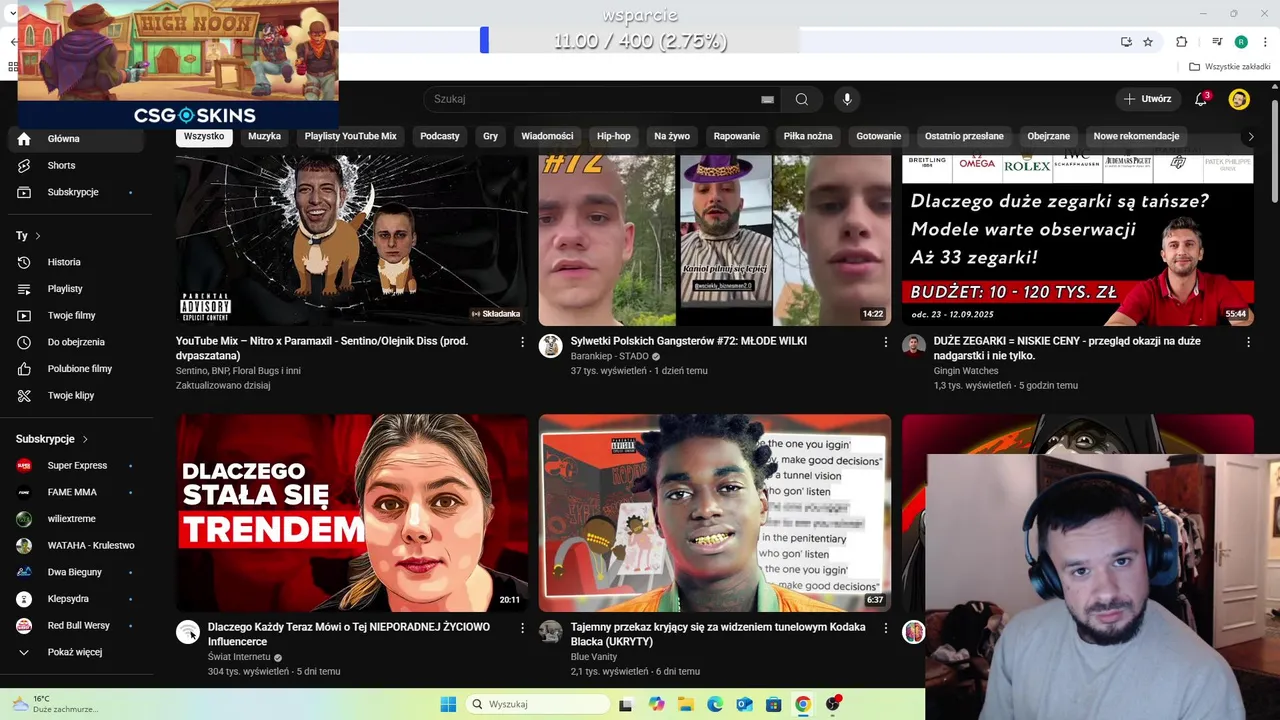Open Super Express subscription channel

point(76,465)
